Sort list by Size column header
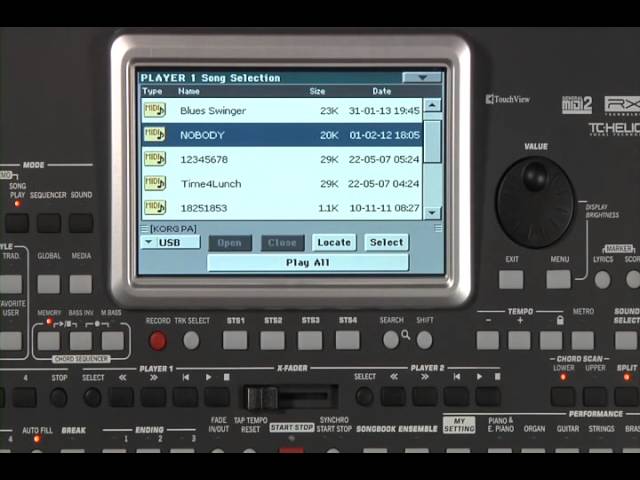Image resolution: width=640 pixels, height=480 pixels. (x=317, y=91)
